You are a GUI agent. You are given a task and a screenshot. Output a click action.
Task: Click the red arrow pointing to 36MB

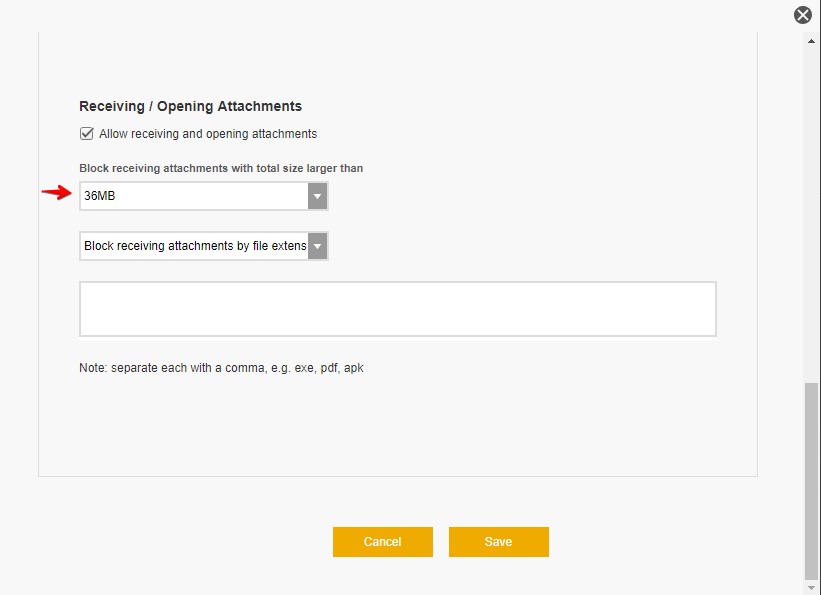point(57,194)
